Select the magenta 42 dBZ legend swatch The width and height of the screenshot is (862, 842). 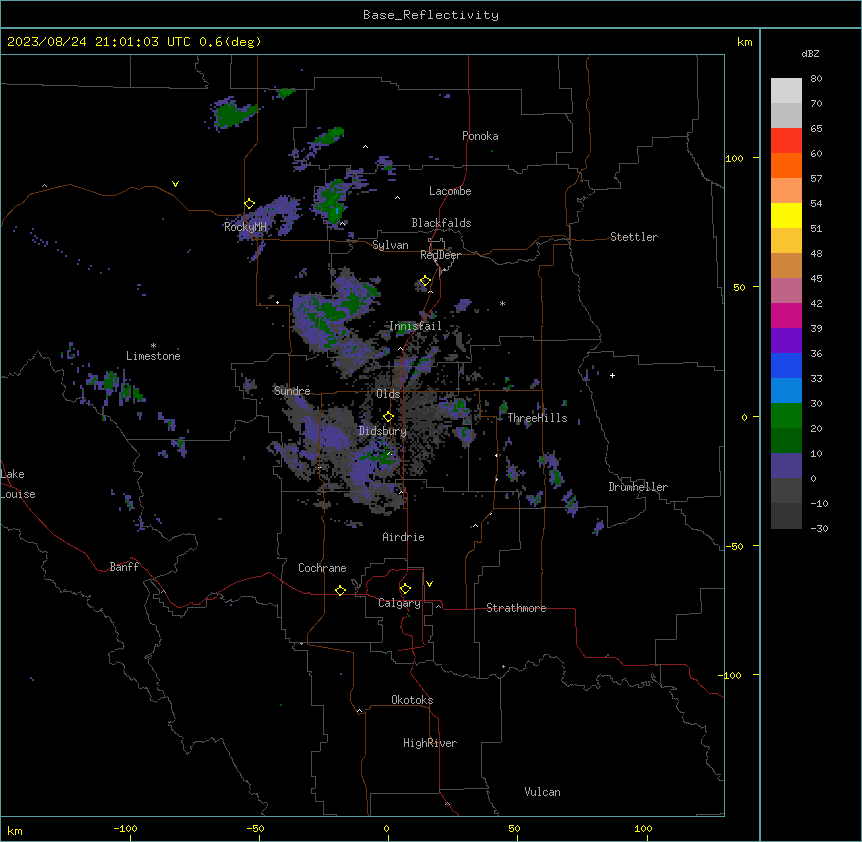[786, 315]
